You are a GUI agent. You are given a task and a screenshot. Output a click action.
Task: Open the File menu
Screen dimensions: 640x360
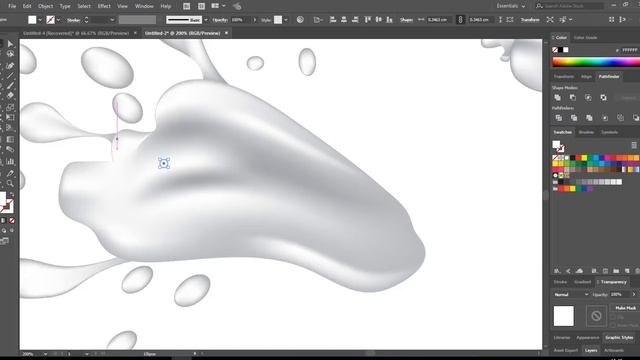[x=12, y=6]
